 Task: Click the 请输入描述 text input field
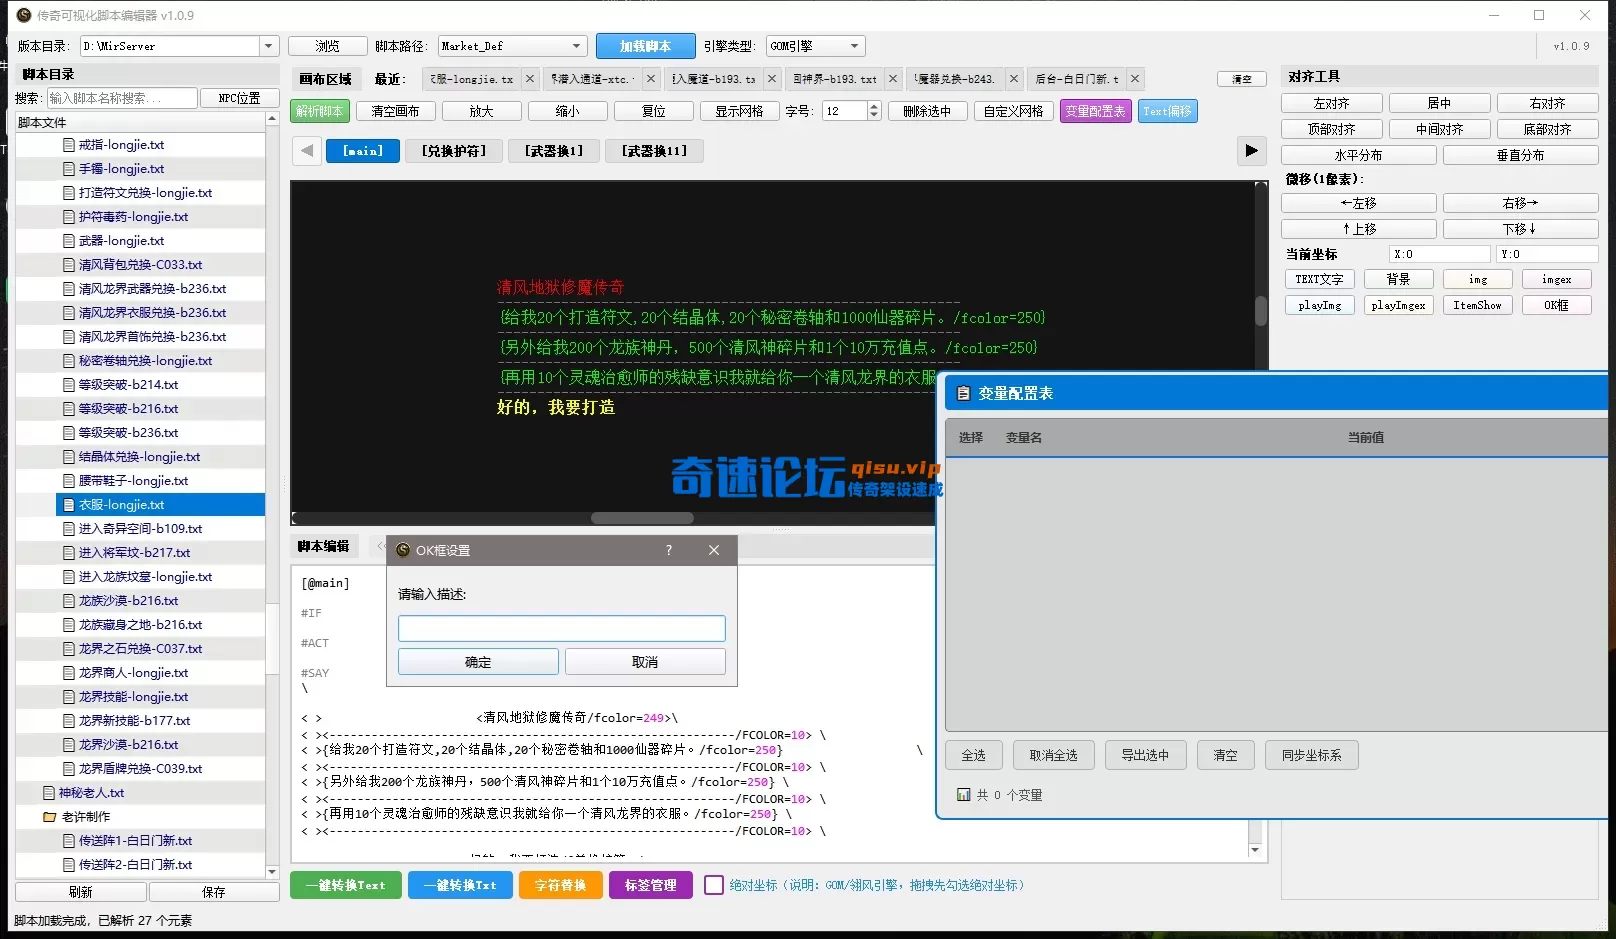(561, 628)
